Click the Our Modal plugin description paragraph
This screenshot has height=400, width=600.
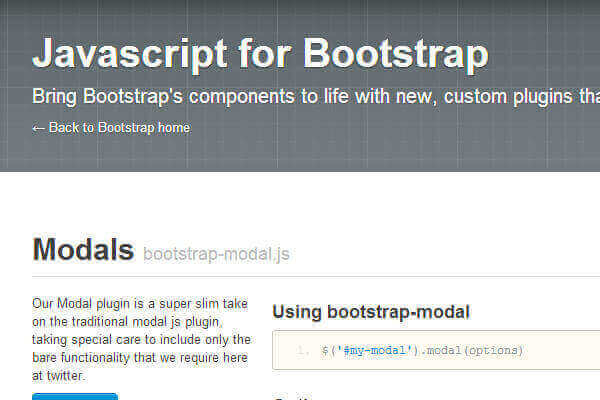140,339
